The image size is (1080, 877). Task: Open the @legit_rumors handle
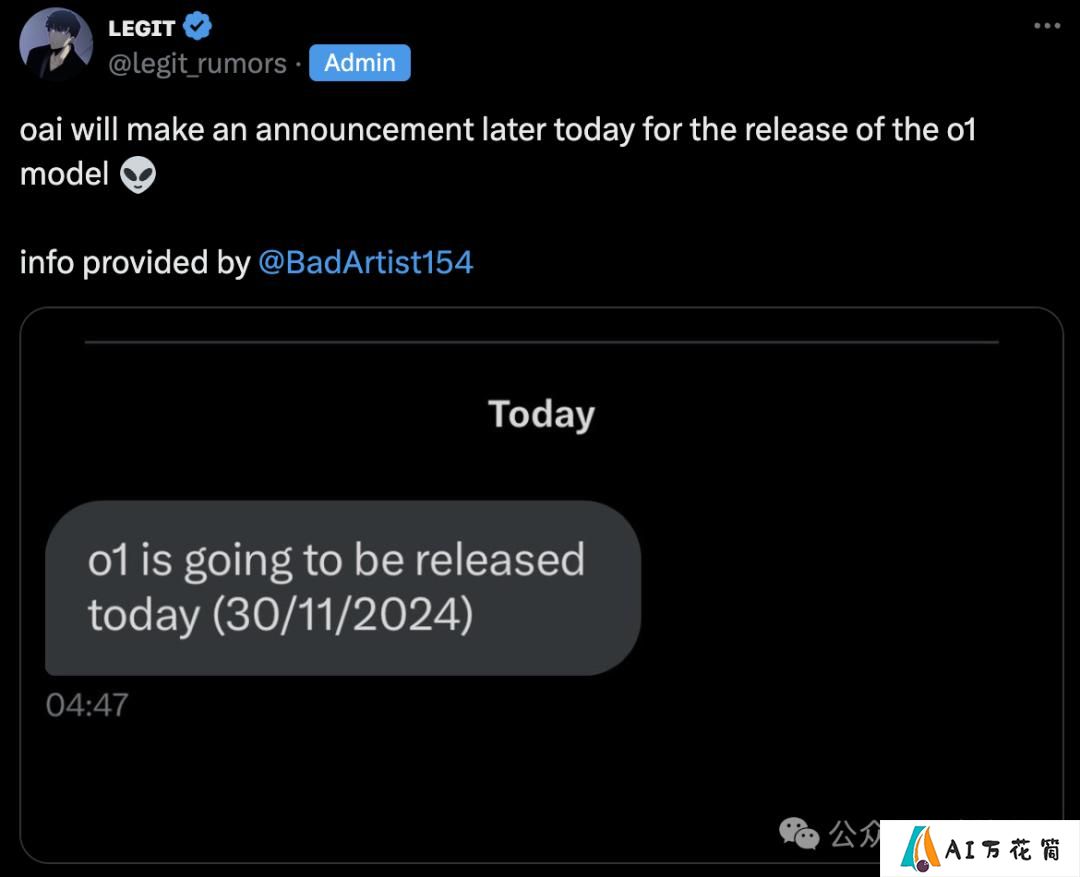pyautogui.click(x=197, y=63)
